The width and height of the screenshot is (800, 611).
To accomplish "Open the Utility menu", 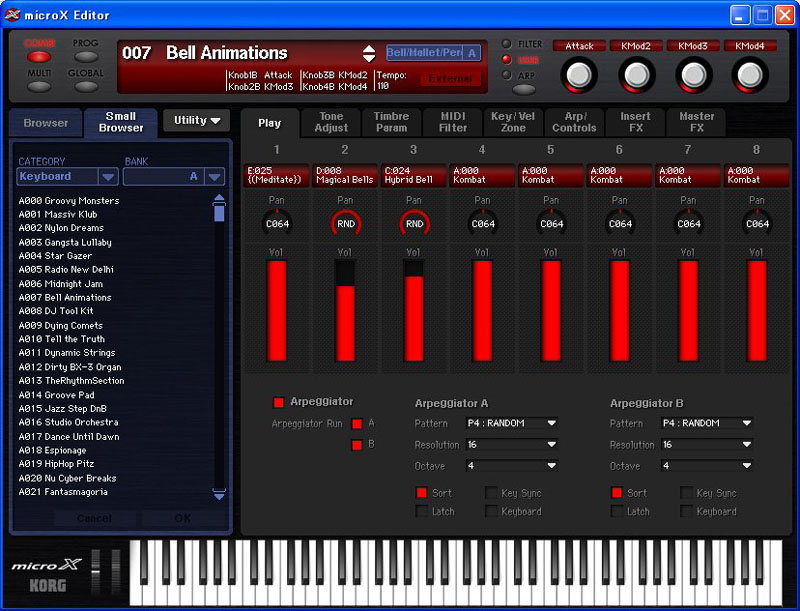I will click(196, 120).
